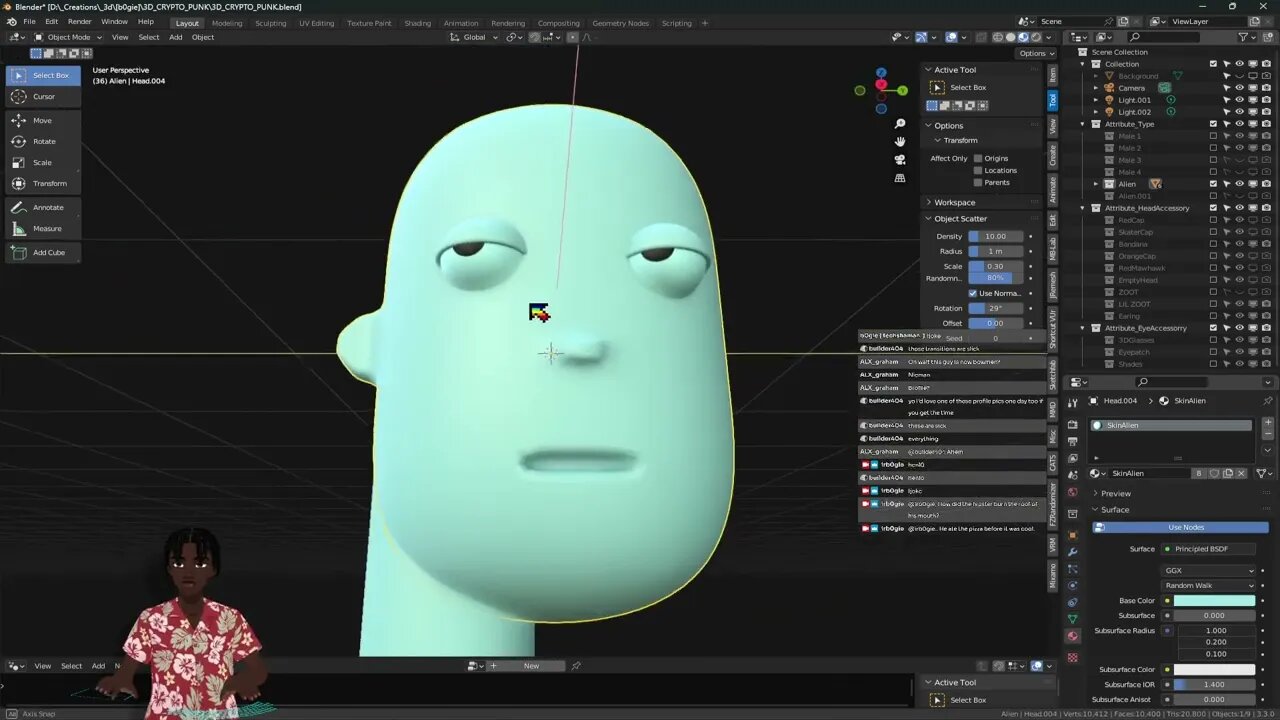Activate the Move tool
The image size is (1280, 720).
[x=43, y=120]
